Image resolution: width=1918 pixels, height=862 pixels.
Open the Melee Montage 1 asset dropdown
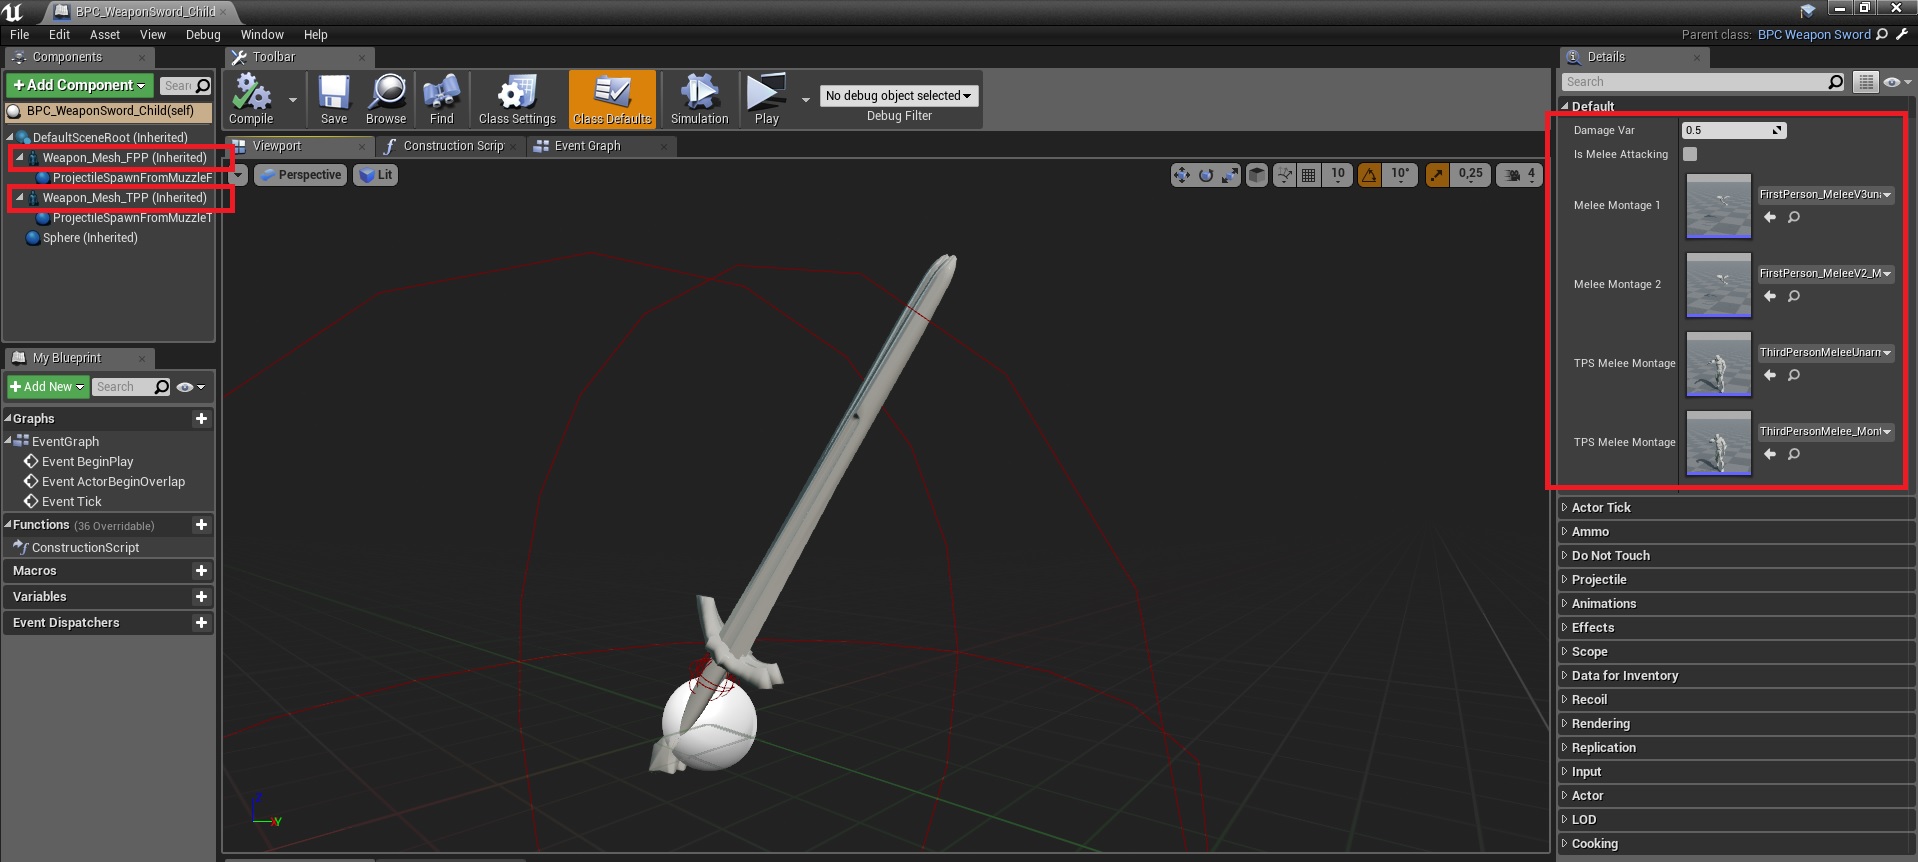click(1825, 195)
